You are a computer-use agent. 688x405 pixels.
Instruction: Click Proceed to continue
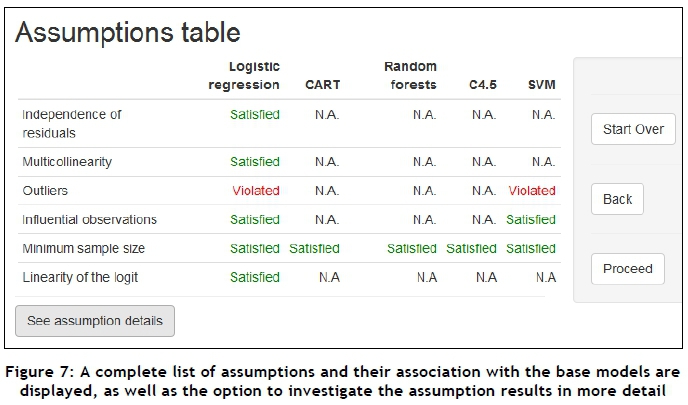pyautogui.click(x=627, y=269)
